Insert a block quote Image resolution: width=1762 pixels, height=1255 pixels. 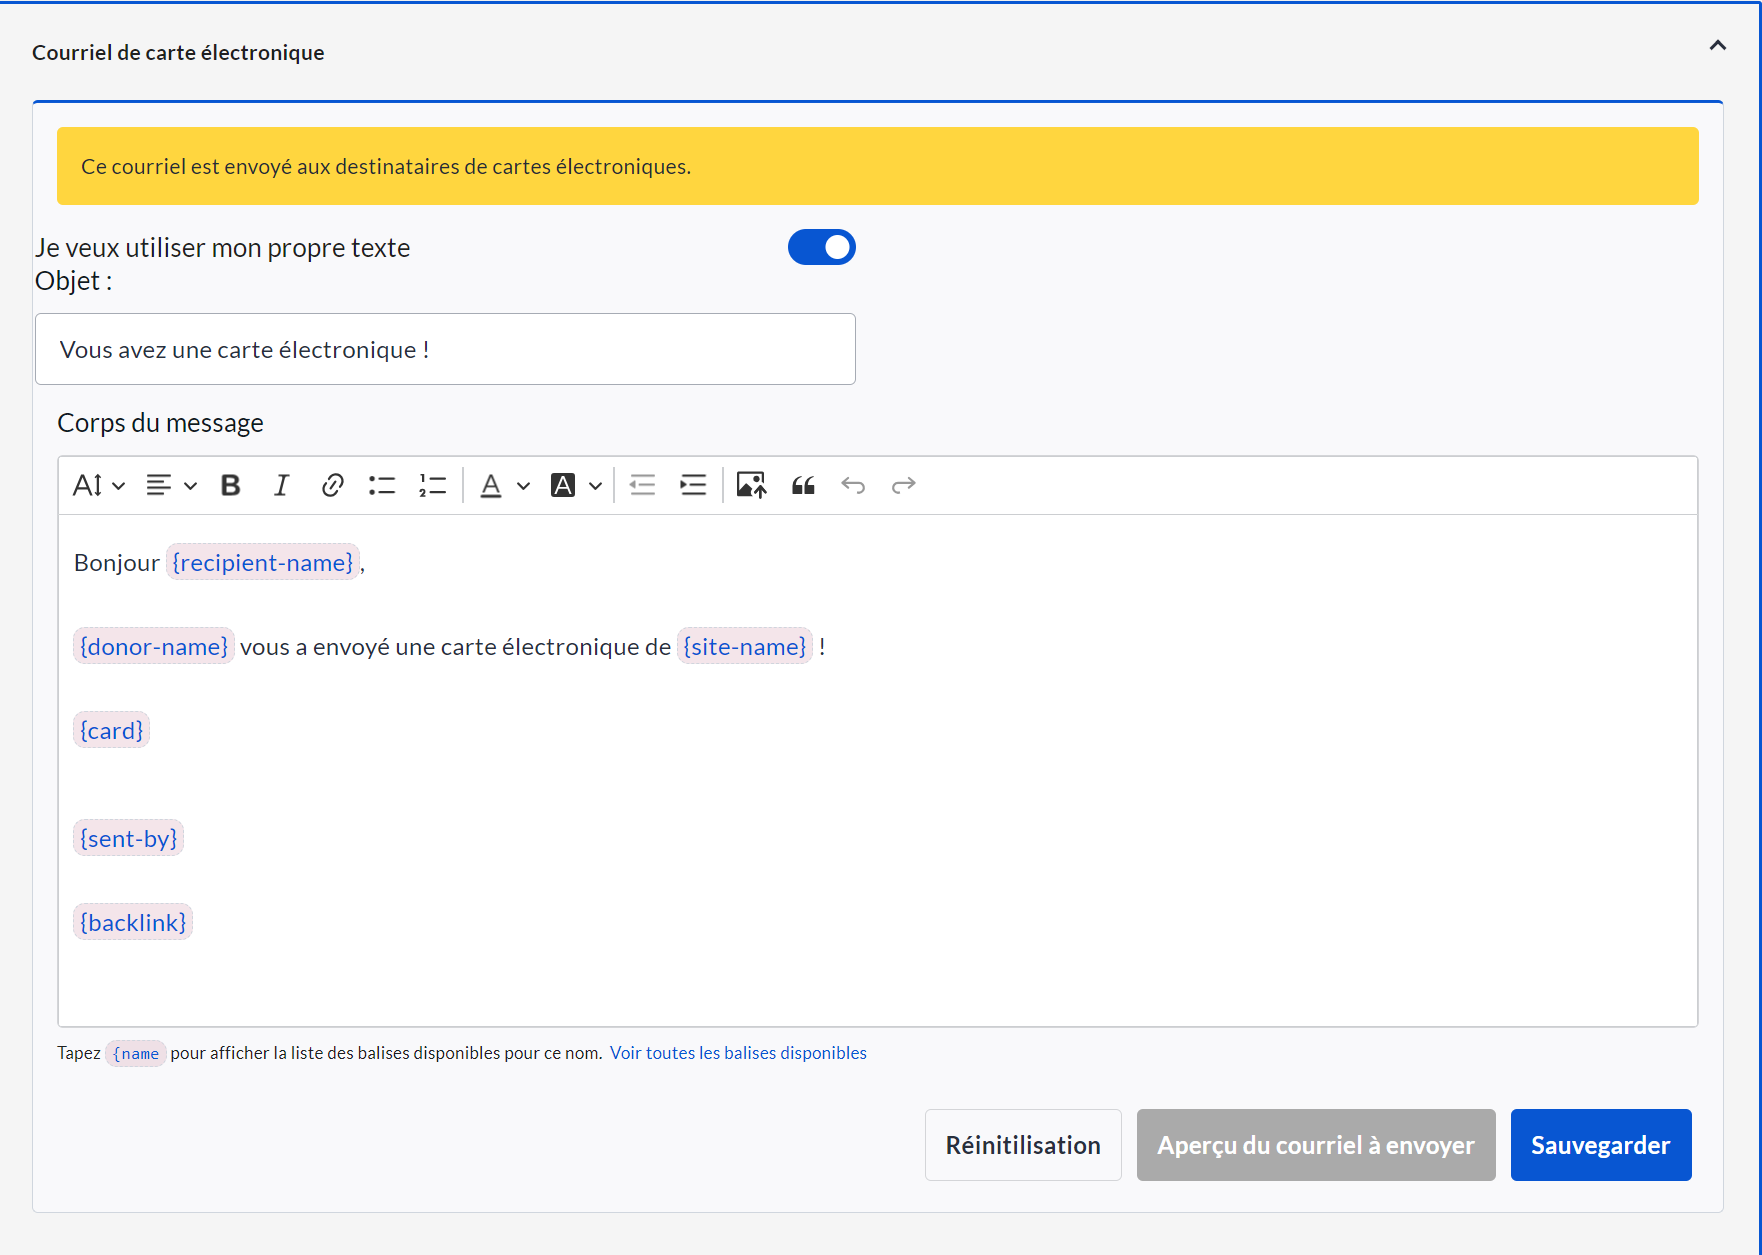pyautogui.click(x=803, y=486)
